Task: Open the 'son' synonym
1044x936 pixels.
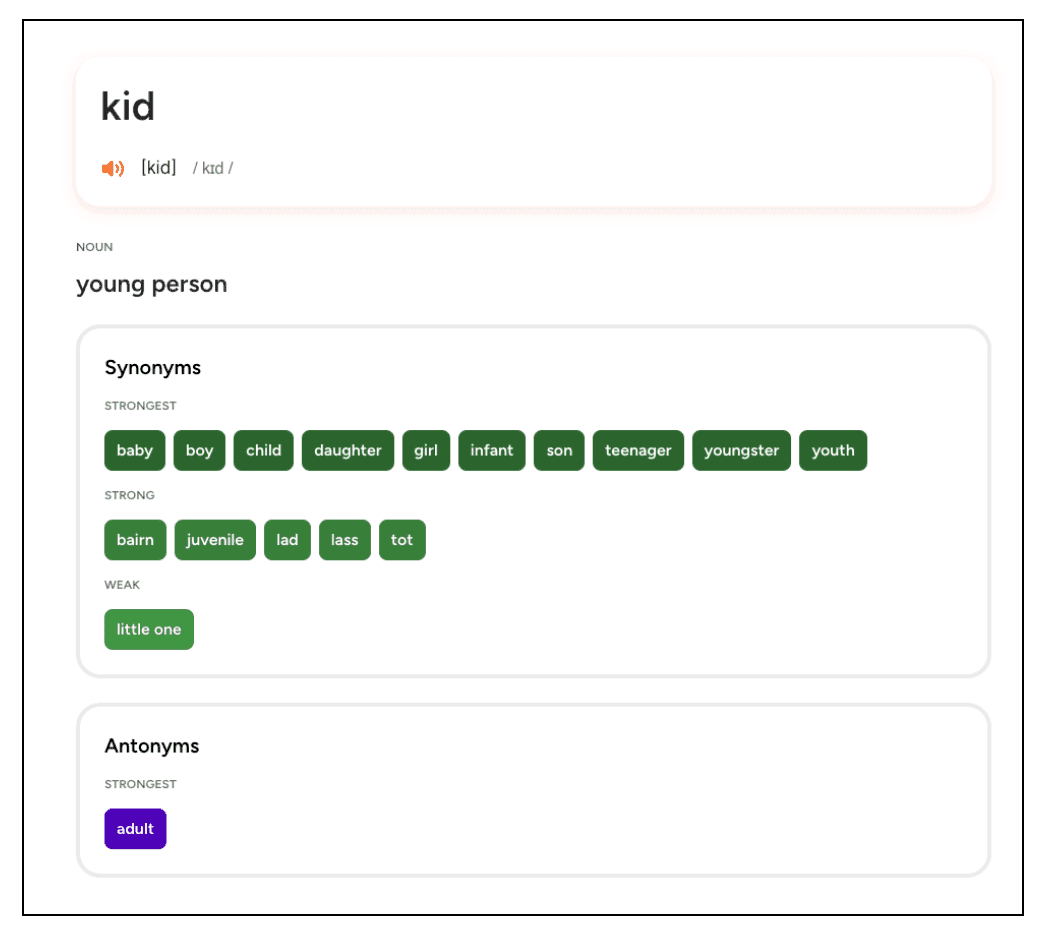Action: 559,450
